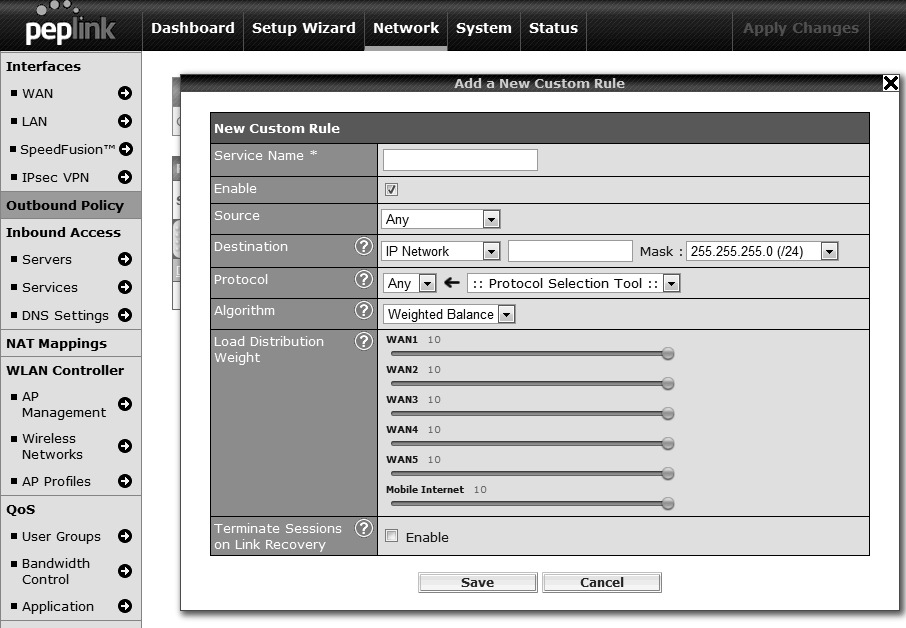Click the arrow icon next to Servers

(125, 259)
